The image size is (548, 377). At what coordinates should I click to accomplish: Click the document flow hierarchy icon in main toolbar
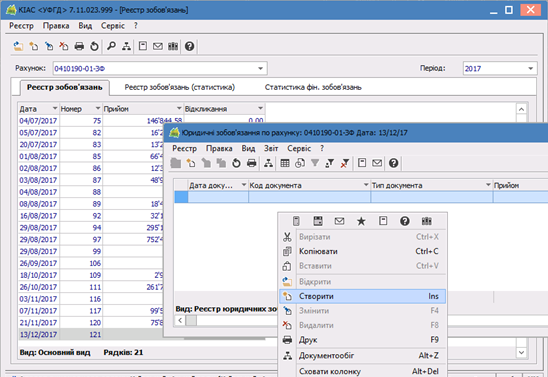[127, 46]
